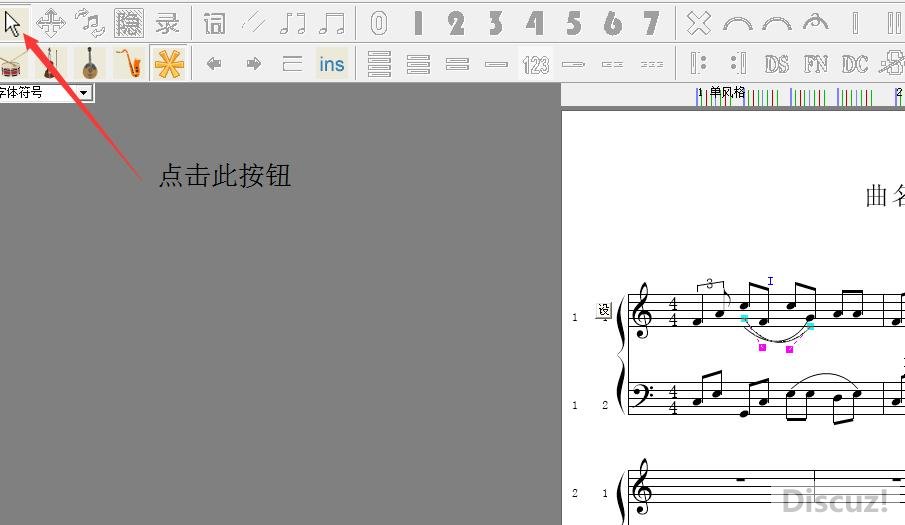Click the FN marking icon
This screenshot has width=905, height=525.
pyautogui.click(x=816, y=64)
